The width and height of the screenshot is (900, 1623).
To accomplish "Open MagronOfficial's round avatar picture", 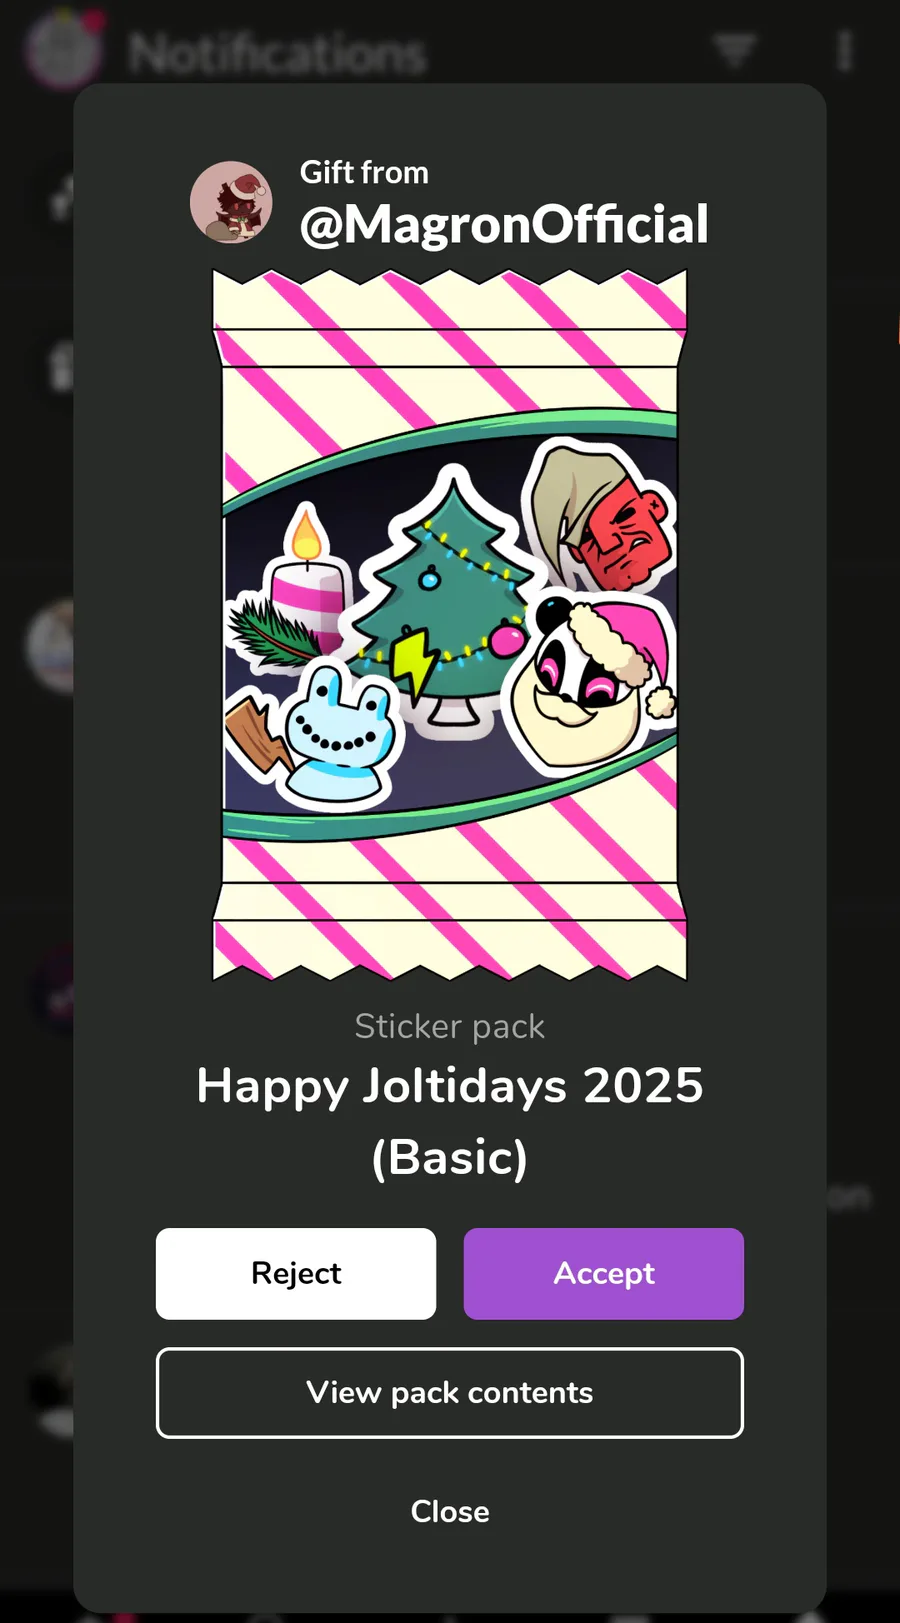I will coord(231,202).
